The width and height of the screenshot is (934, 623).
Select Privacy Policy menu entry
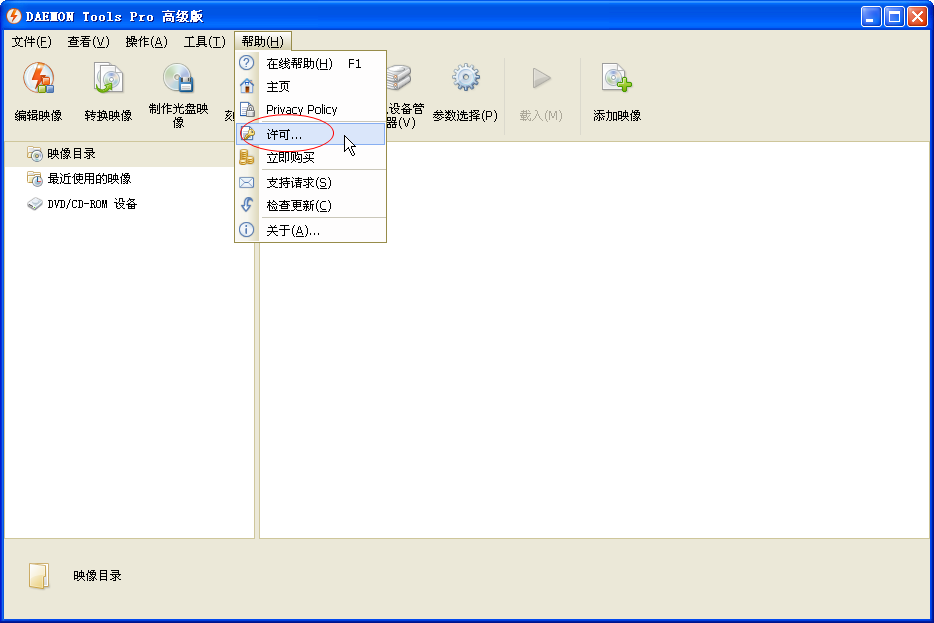click(301, 110)
